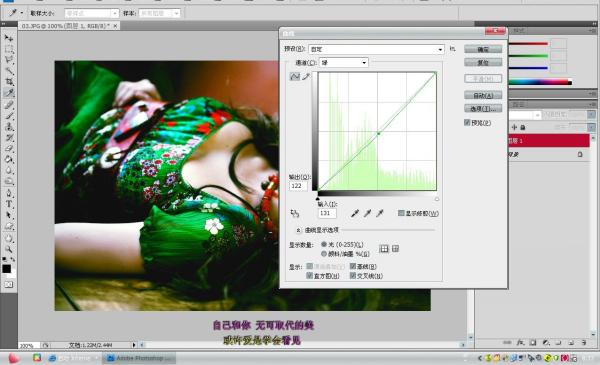Open the Channel dropdown showing green
Viewport: 600px width, 365px height.
(x=344, y=62)
